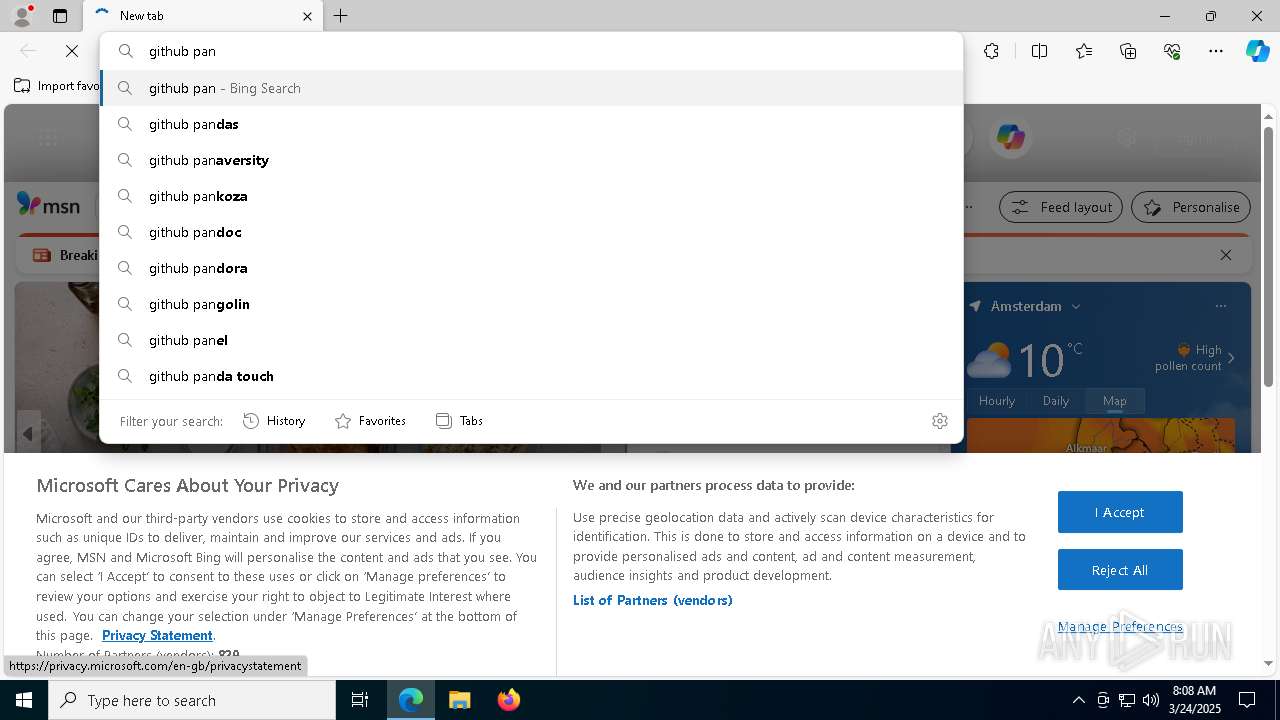
Task: Open the Extensions puzzle icon
Action: tap(991, 51)
